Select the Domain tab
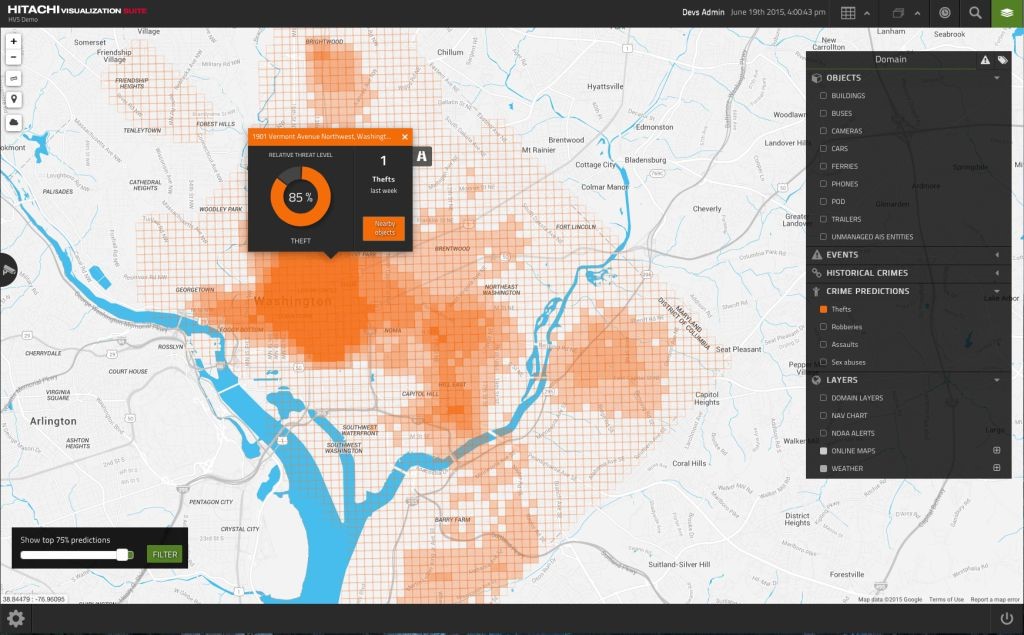 click(890, 60)
